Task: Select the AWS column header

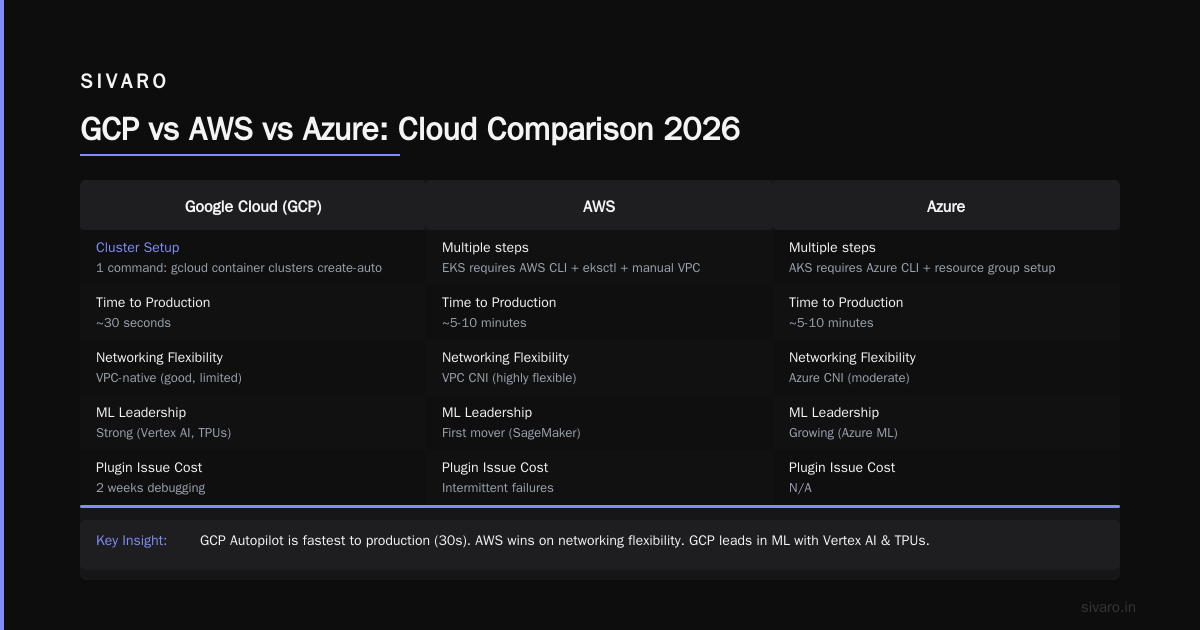Action: (599, 206)
